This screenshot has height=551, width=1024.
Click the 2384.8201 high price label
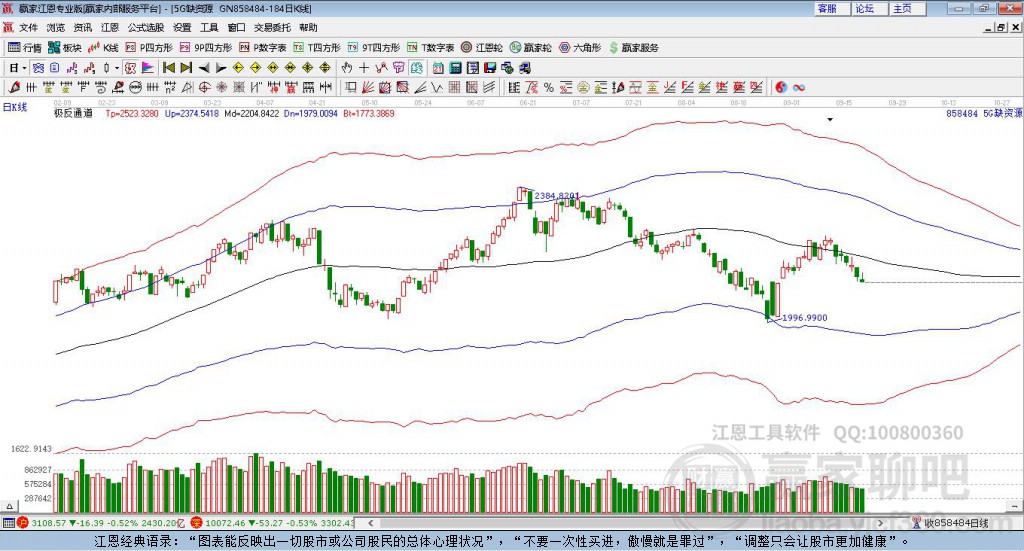(557, 196)
